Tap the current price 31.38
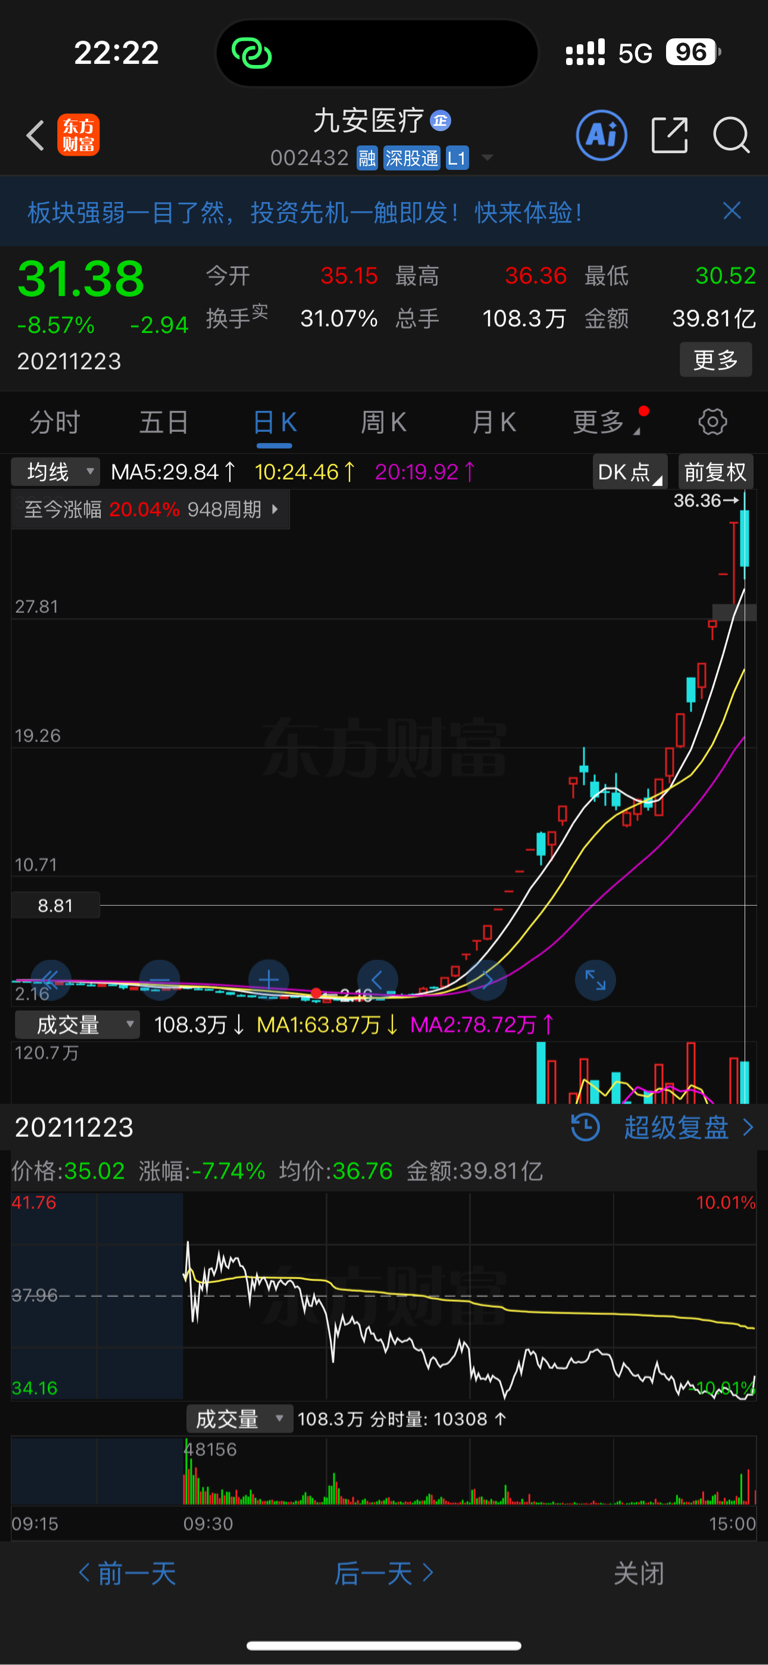Image resolution: width=768 pixels, height=1665 pixels. pyautogui.click(x=81, y=279)
